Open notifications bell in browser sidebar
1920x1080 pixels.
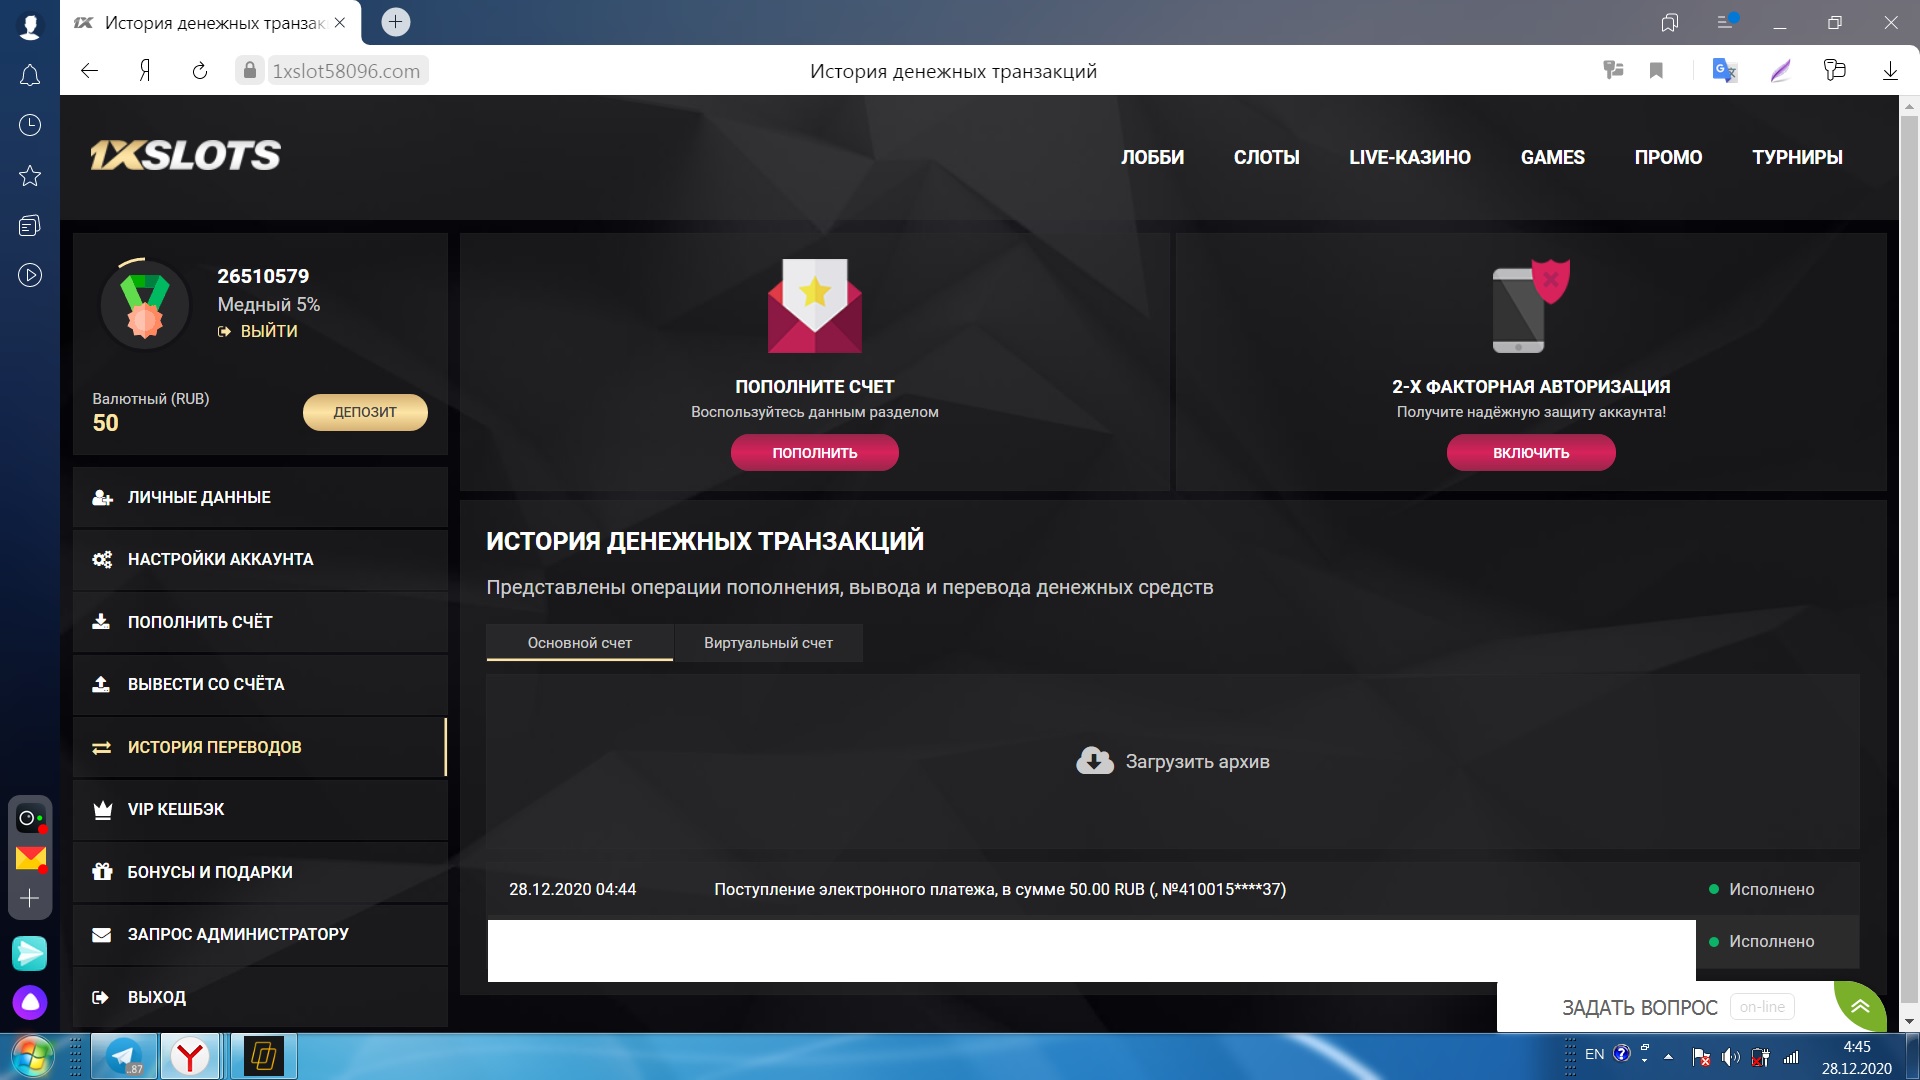30,76
